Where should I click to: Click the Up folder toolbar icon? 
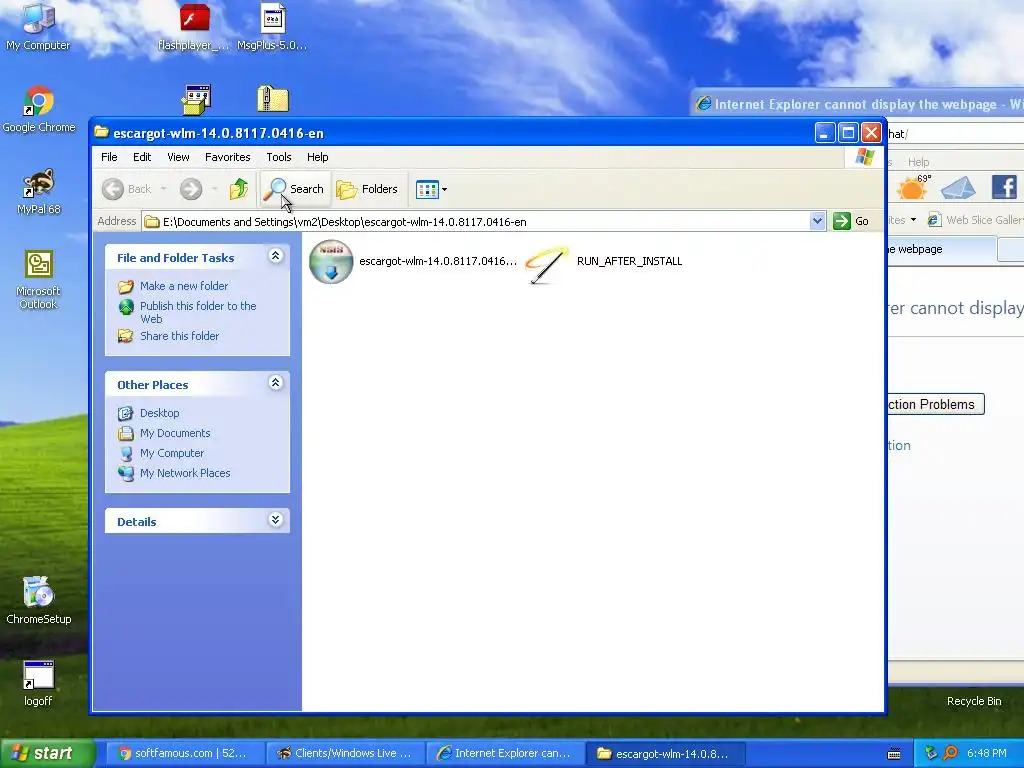pos(239,189)
